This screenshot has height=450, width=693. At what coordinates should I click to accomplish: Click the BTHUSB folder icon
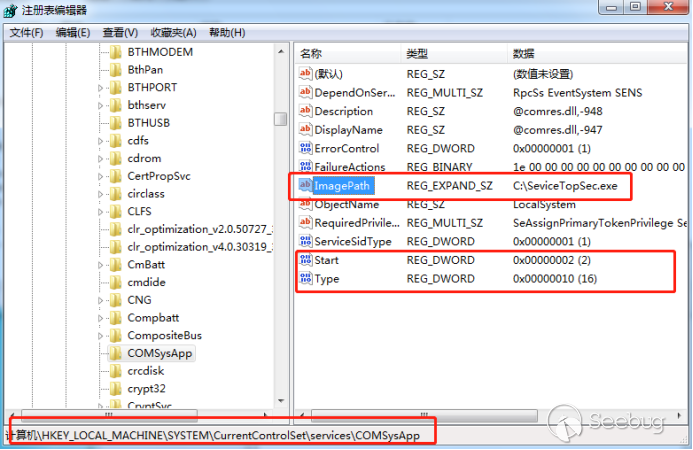(116, 123)
